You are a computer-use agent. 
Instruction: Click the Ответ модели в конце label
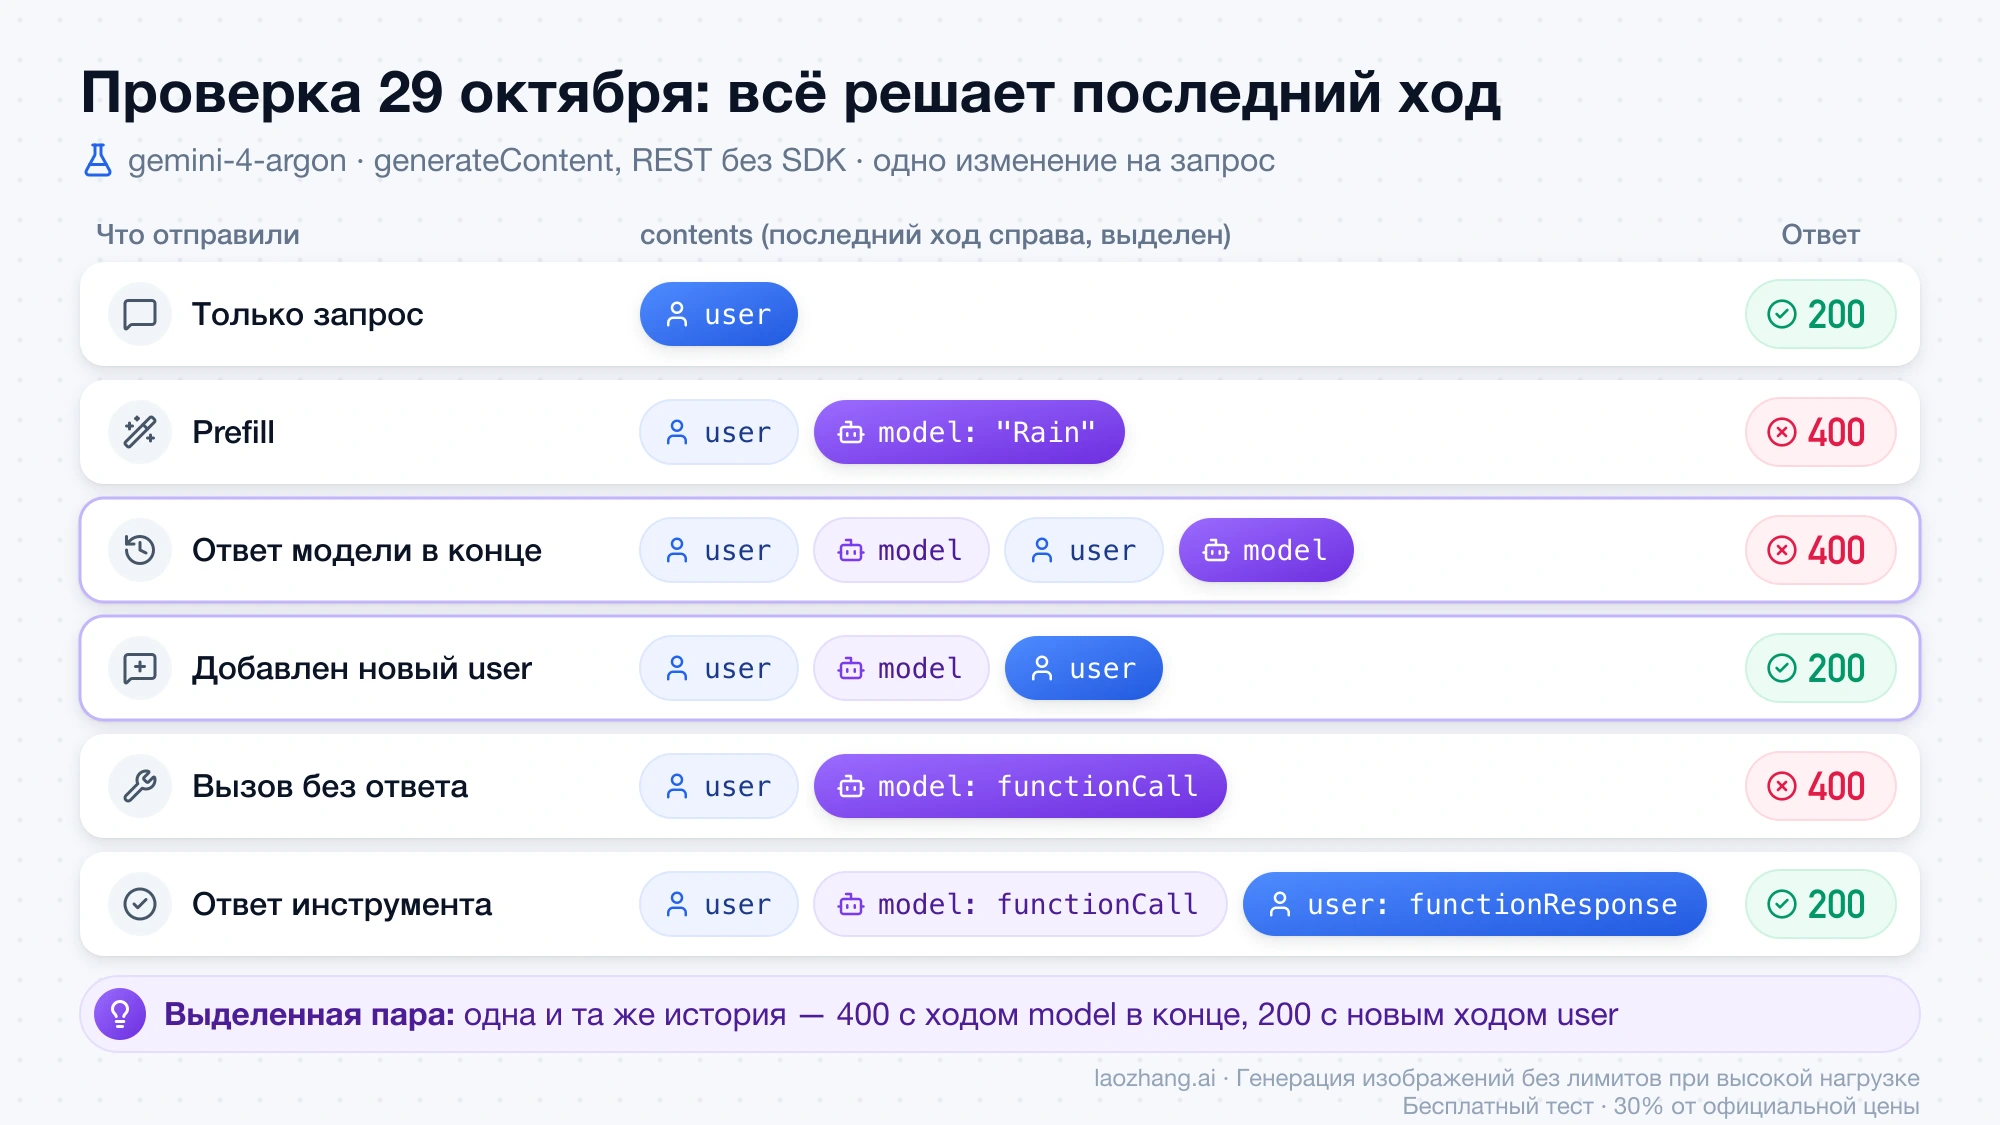(x=367, y=550)
